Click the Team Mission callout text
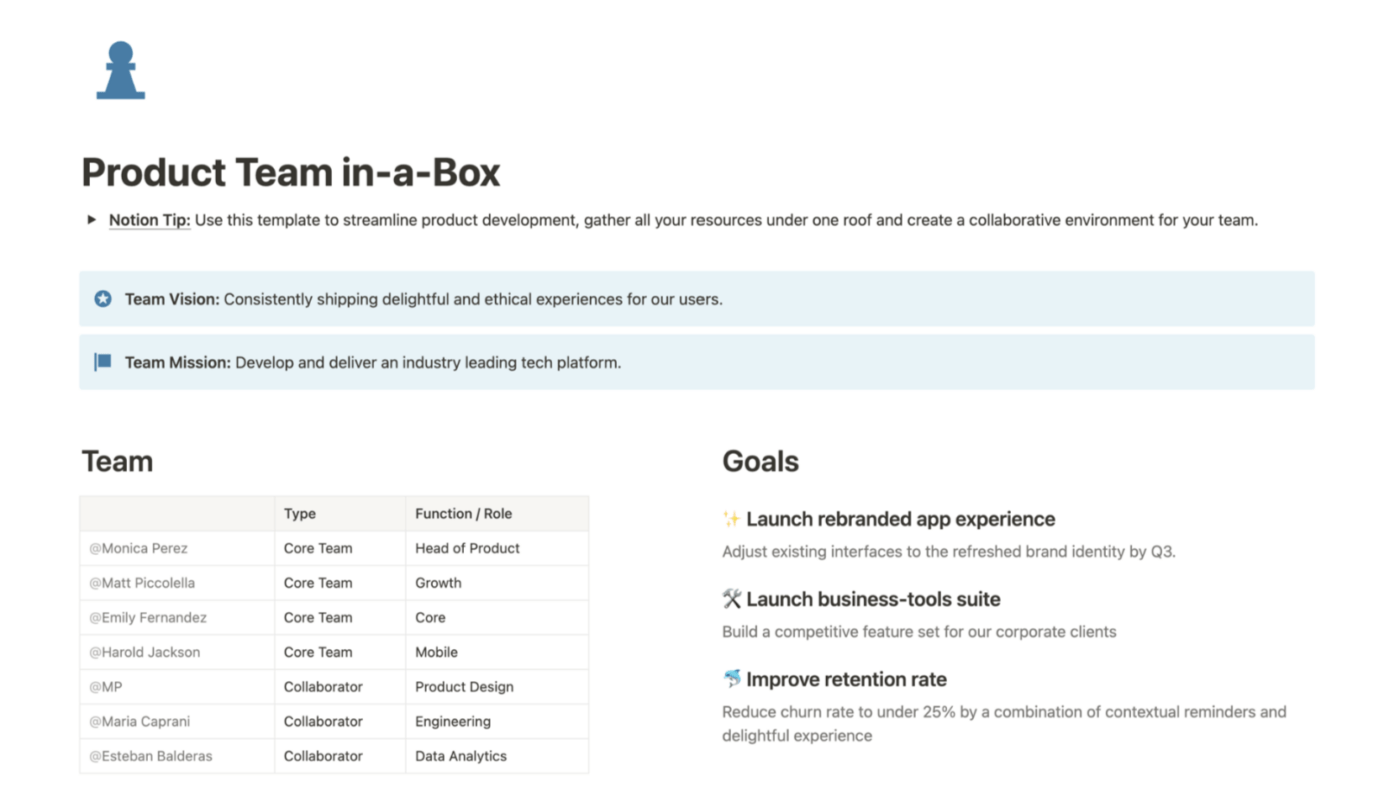The image size is (1400, 787). point(373,362)
